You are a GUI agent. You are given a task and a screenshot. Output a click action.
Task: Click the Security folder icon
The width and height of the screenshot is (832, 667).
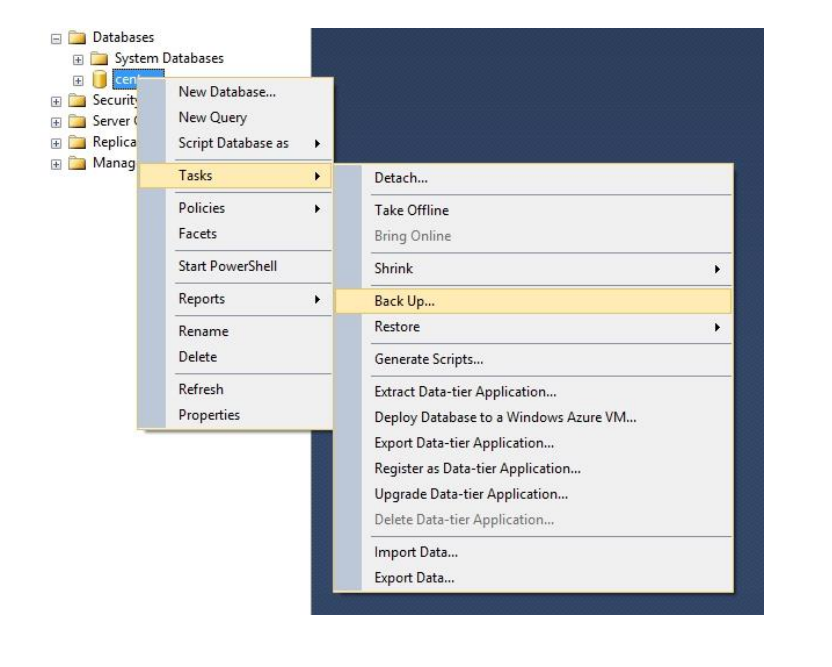coord(77,100)
